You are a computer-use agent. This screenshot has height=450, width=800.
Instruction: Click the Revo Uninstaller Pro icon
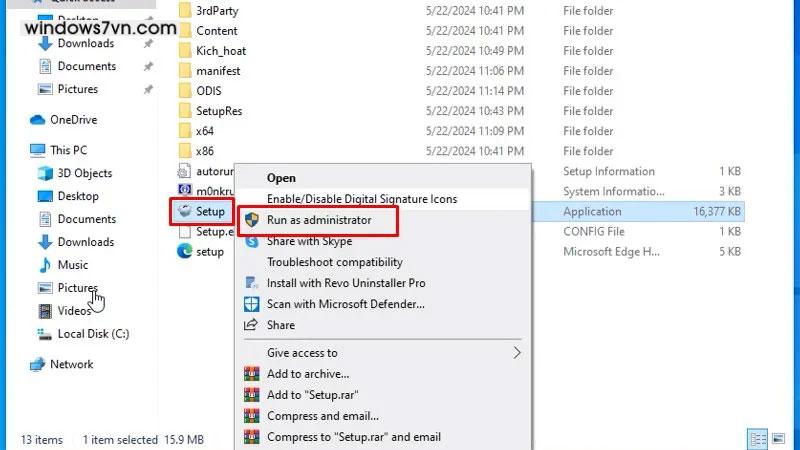pos(251,283)
